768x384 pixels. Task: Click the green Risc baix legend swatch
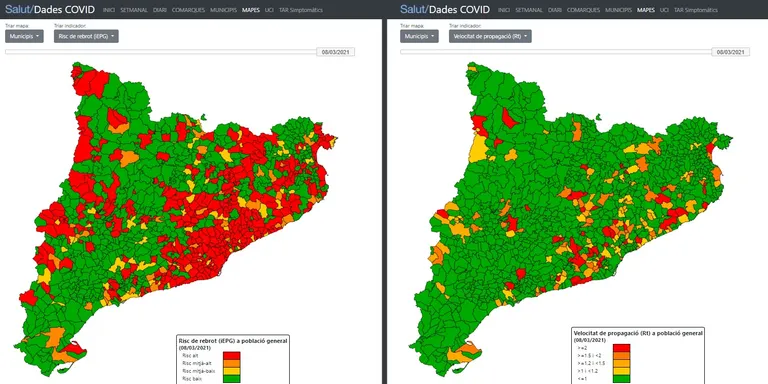point(232,379)
